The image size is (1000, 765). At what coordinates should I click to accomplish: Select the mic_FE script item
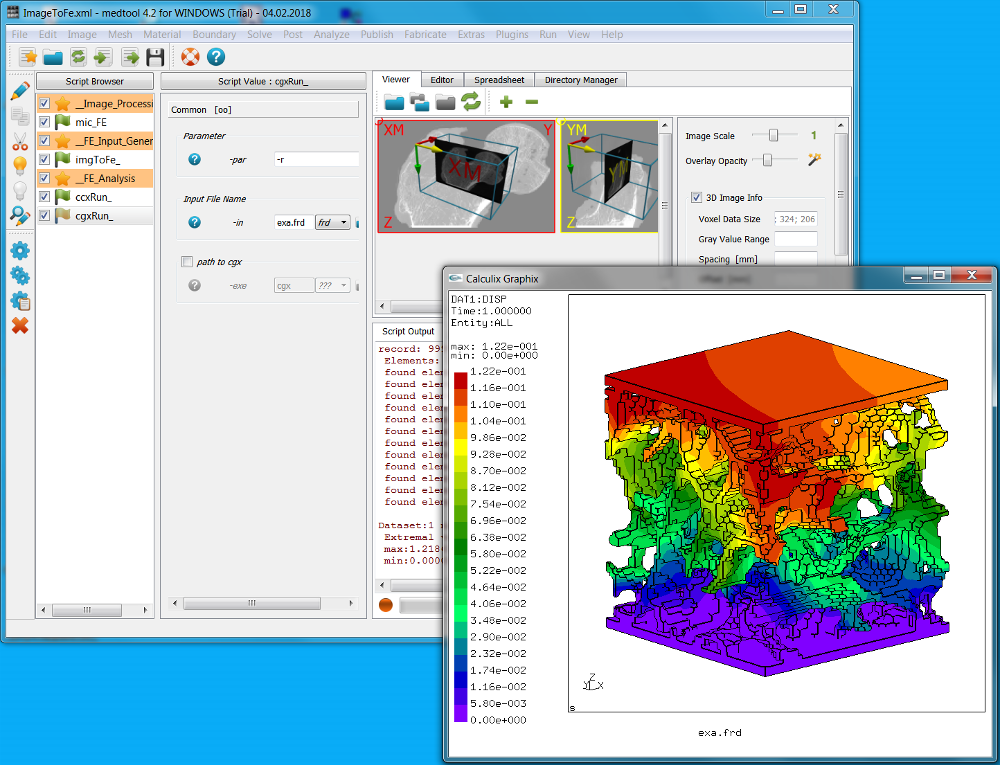point(91,122)
